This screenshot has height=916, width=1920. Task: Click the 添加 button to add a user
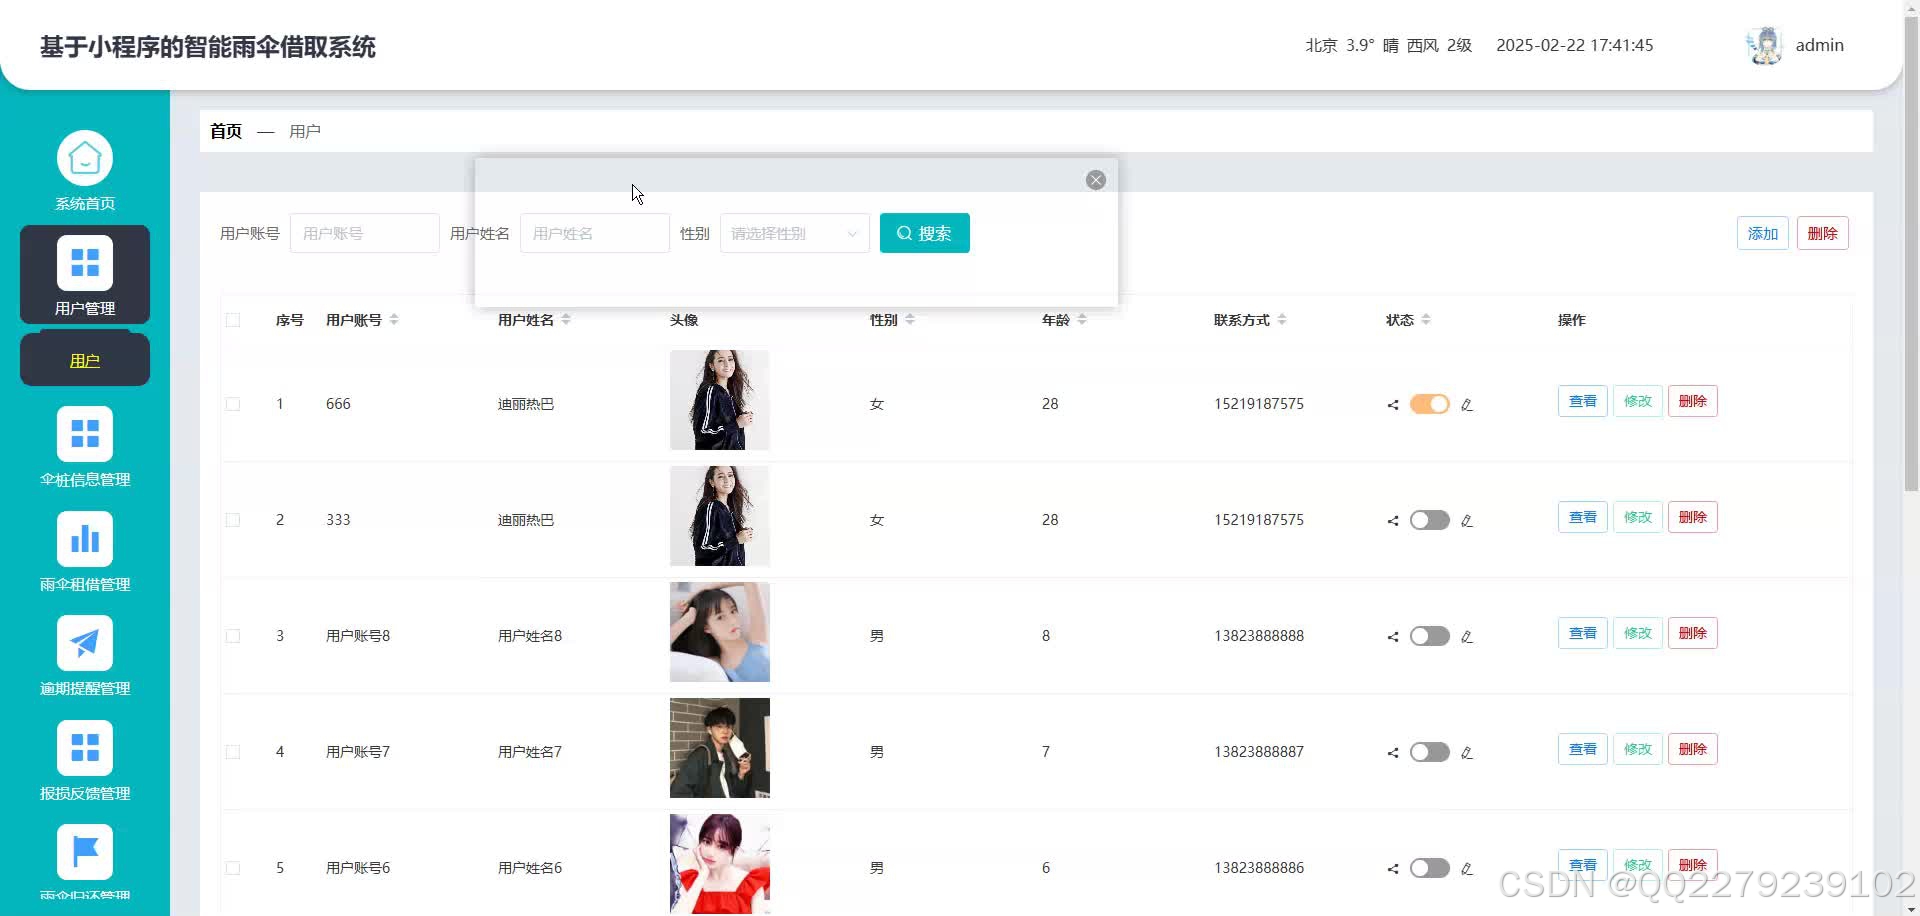1762,233
